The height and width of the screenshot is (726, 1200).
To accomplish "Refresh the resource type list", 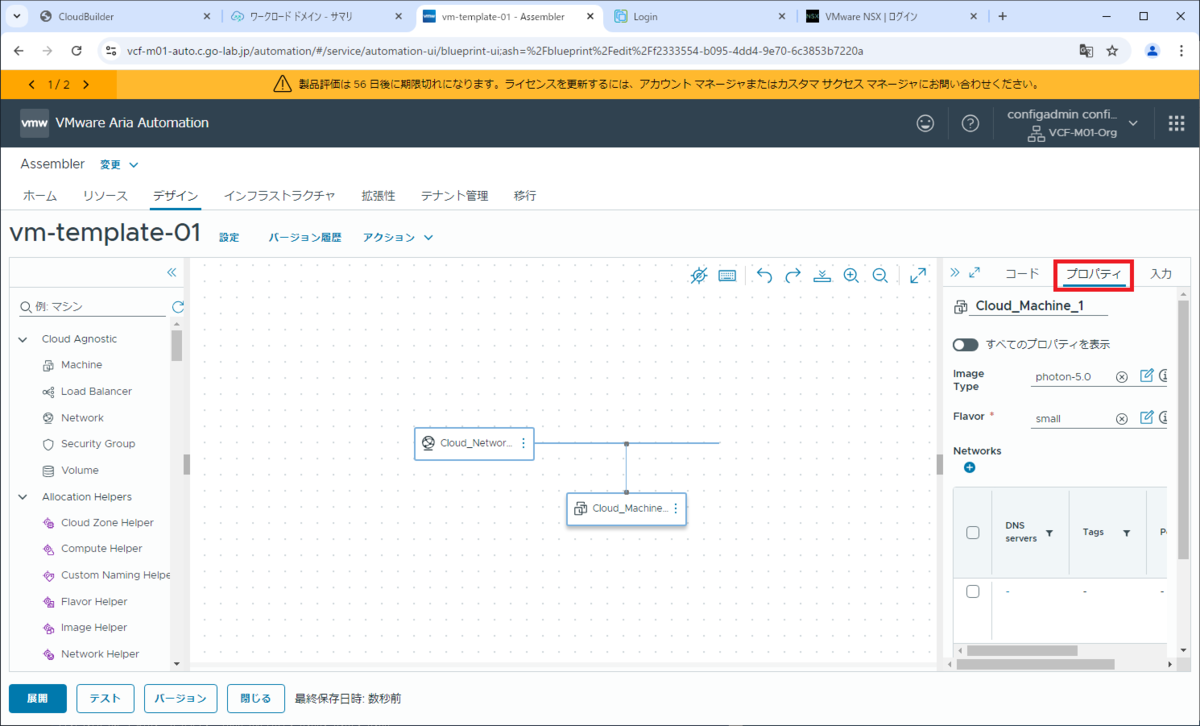I will click(x=178, y=307).
